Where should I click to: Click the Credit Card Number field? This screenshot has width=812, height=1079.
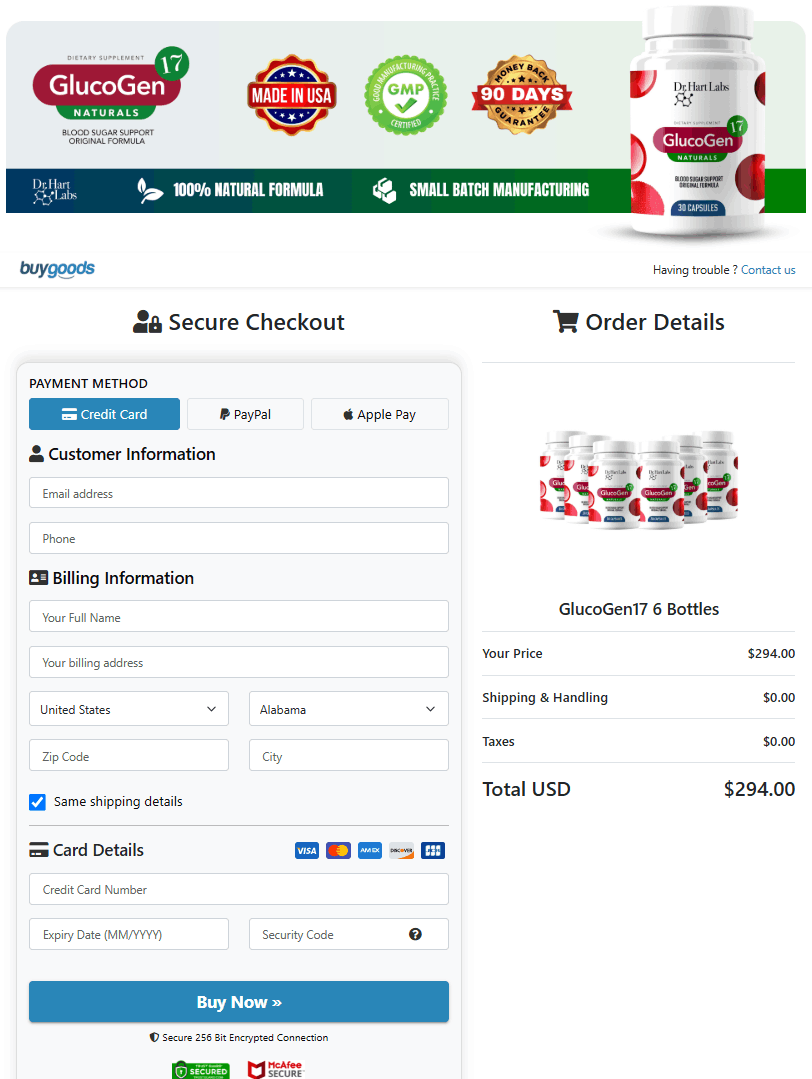[x=239, y=889]
